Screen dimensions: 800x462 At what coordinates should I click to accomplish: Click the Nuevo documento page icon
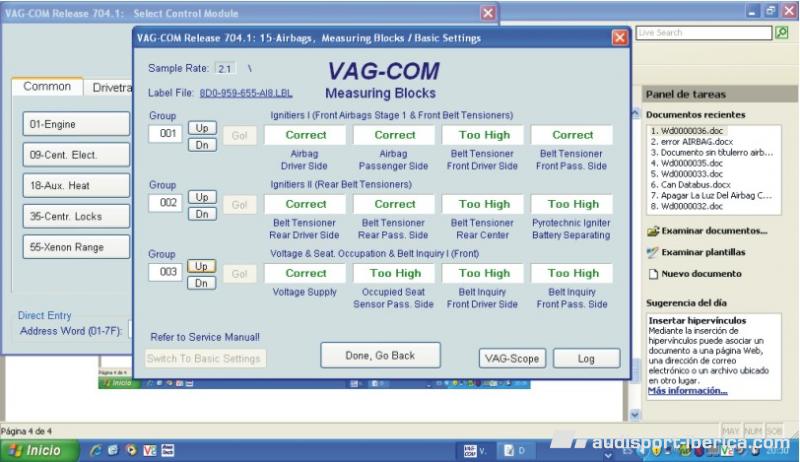[x=653, y=274]
